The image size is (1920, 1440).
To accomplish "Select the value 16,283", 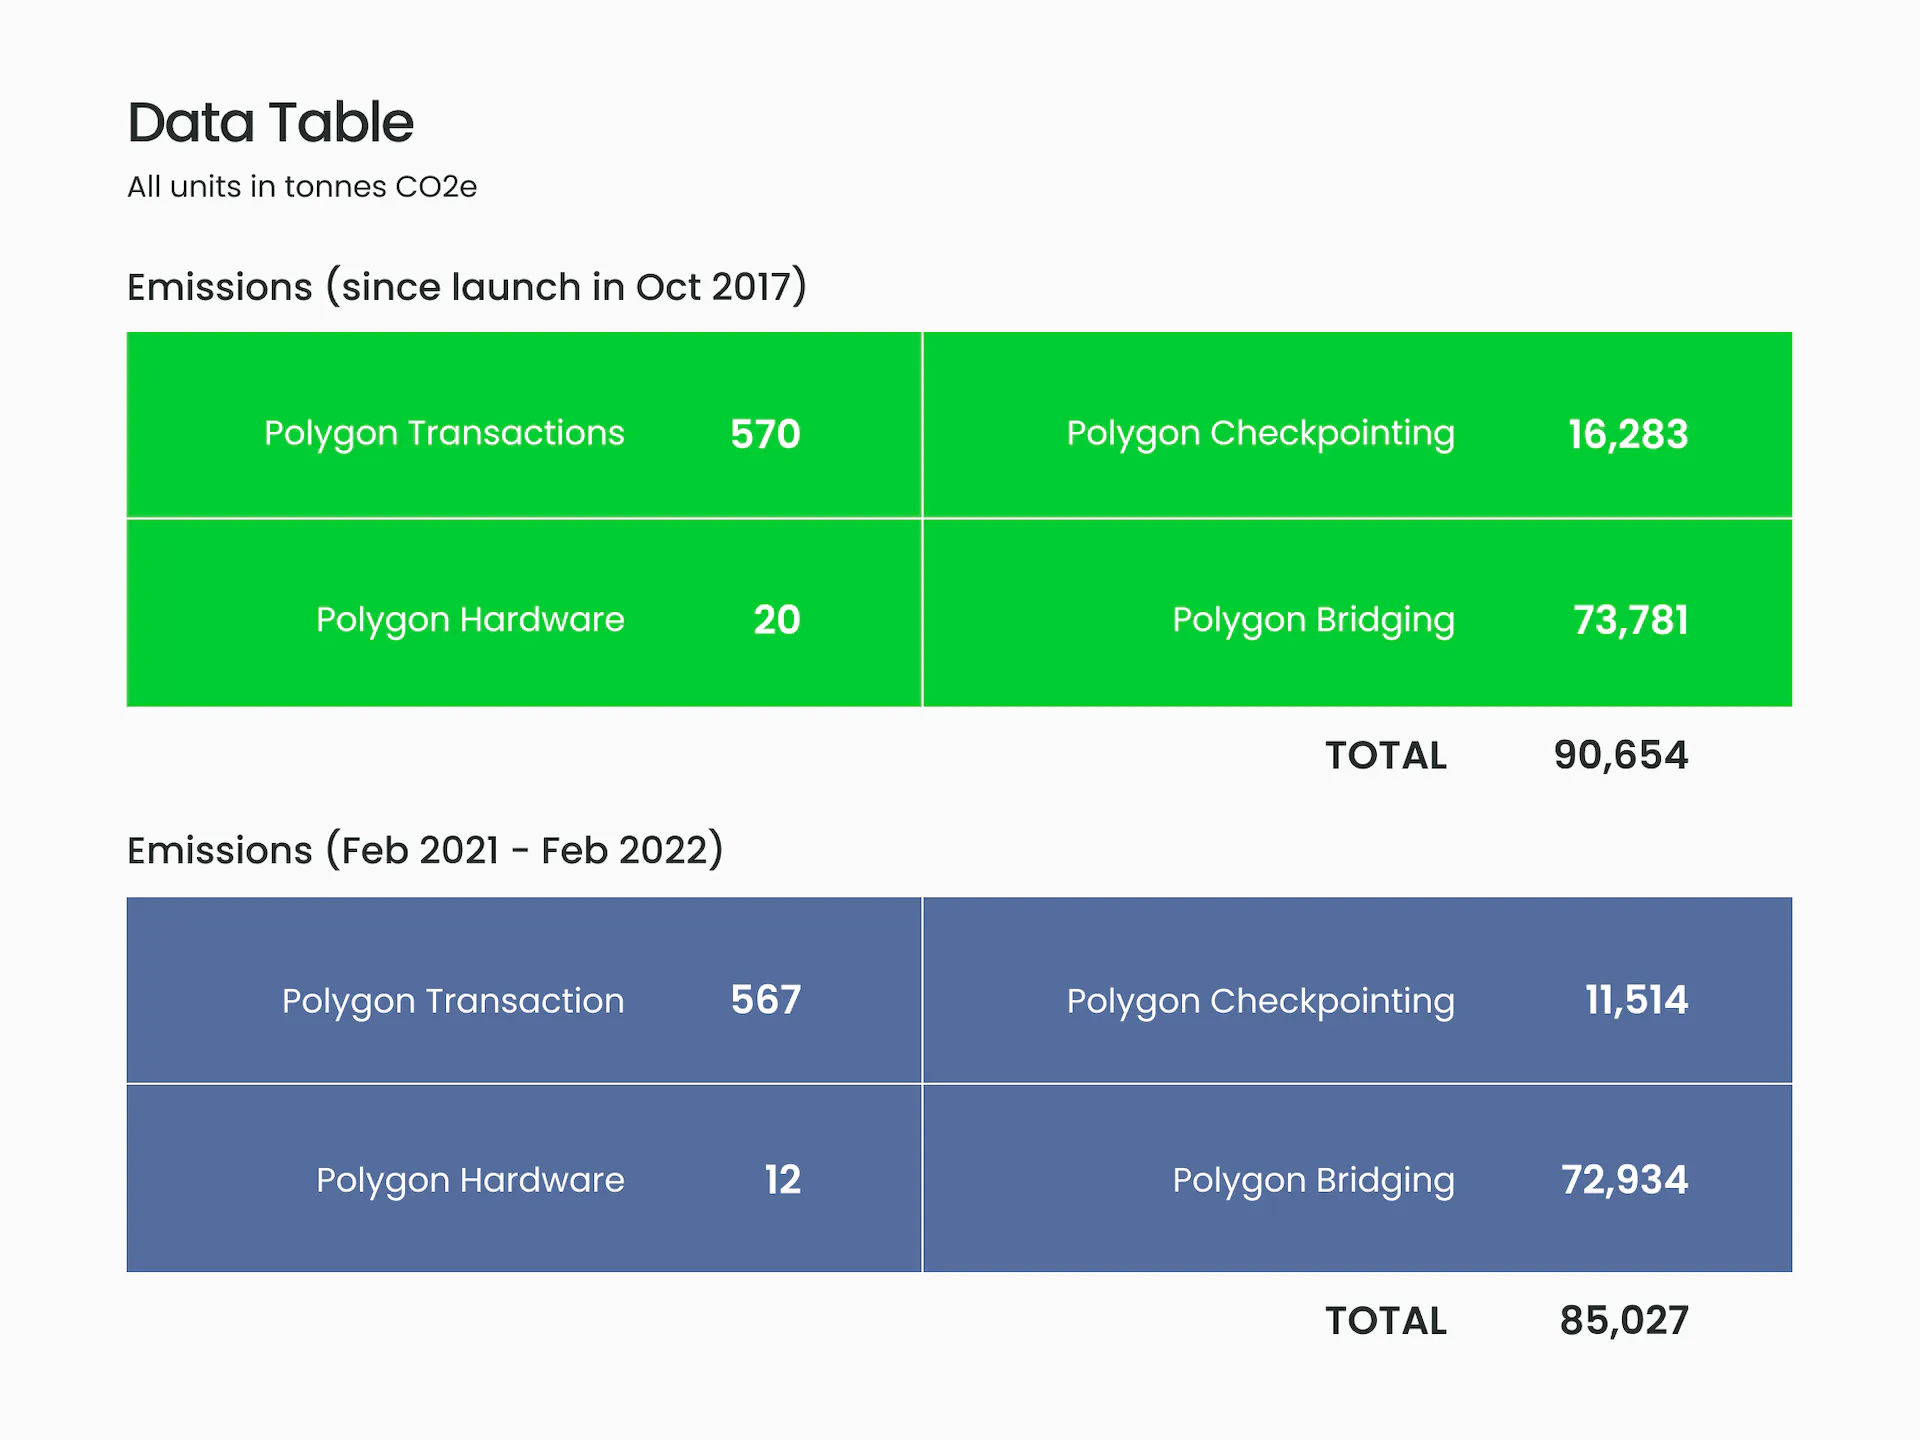I will [x=1628, y=434].
